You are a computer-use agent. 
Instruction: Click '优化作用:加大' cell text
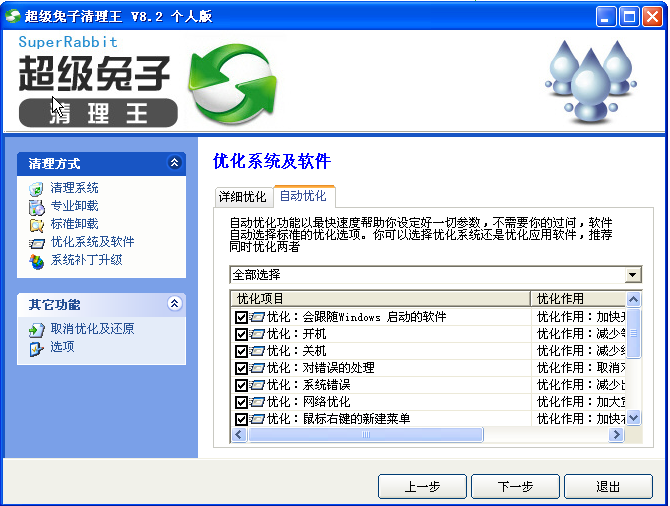coord(581,402)
